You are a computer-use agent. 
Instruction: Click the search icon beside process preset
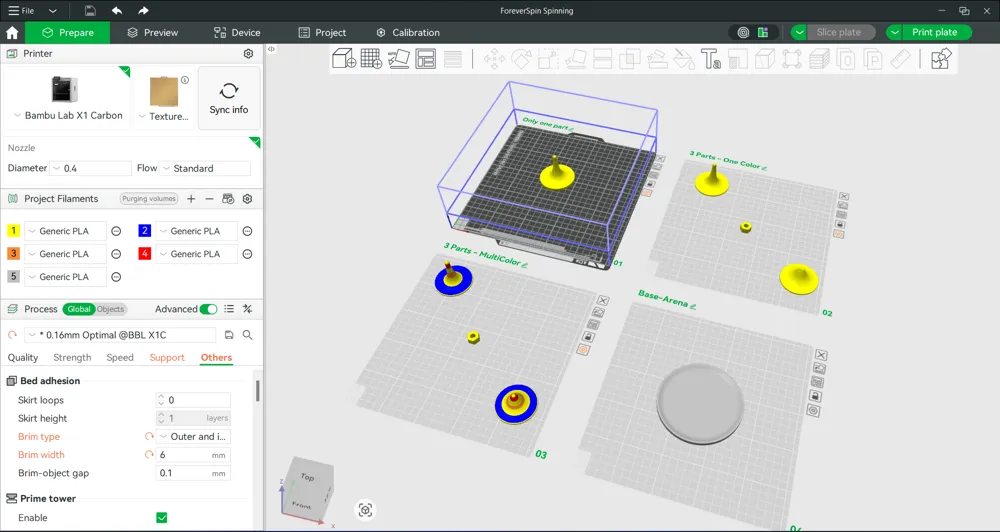coord(247,335)
